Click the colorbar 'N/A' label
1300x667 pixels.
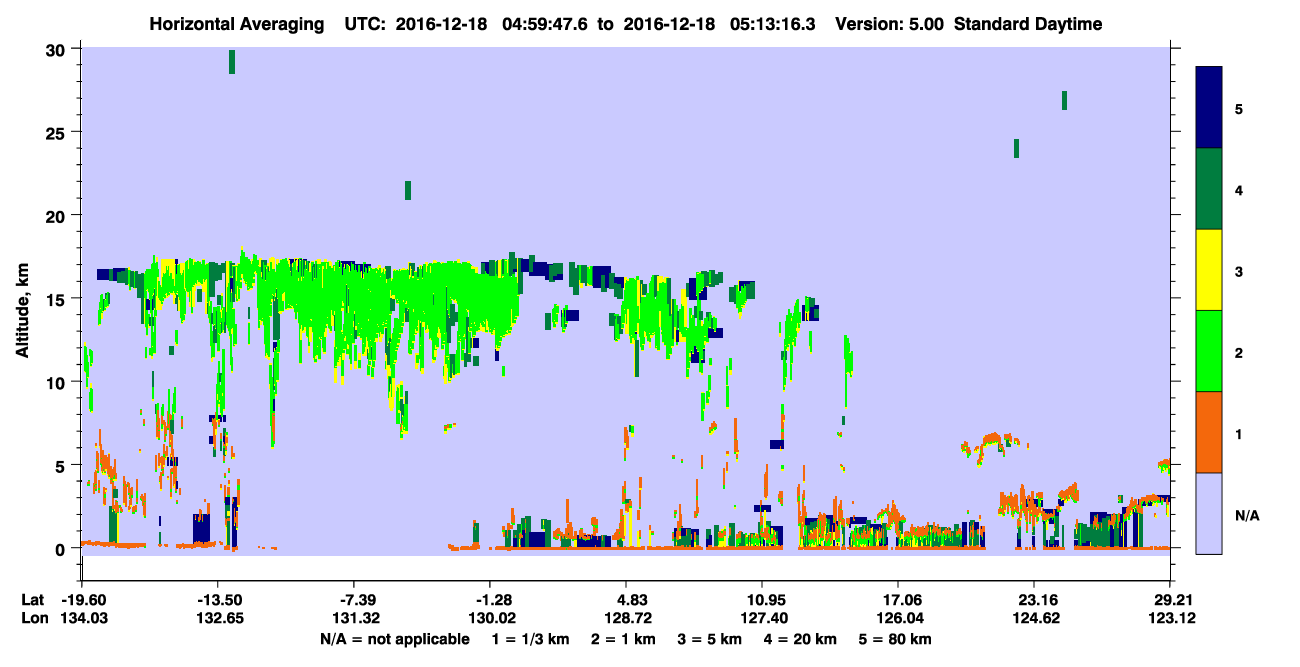1246,514
